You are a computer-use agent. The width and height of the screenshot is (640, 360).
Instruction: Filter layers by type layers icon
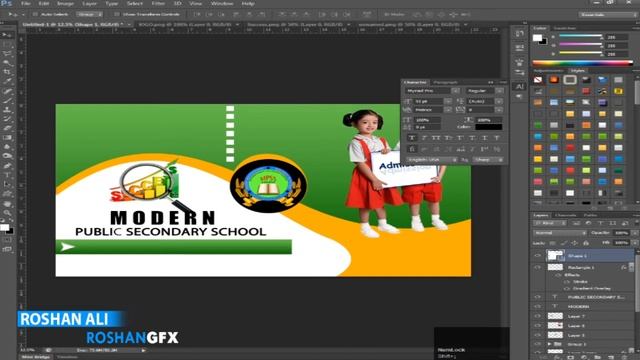[x=600, y=223]
